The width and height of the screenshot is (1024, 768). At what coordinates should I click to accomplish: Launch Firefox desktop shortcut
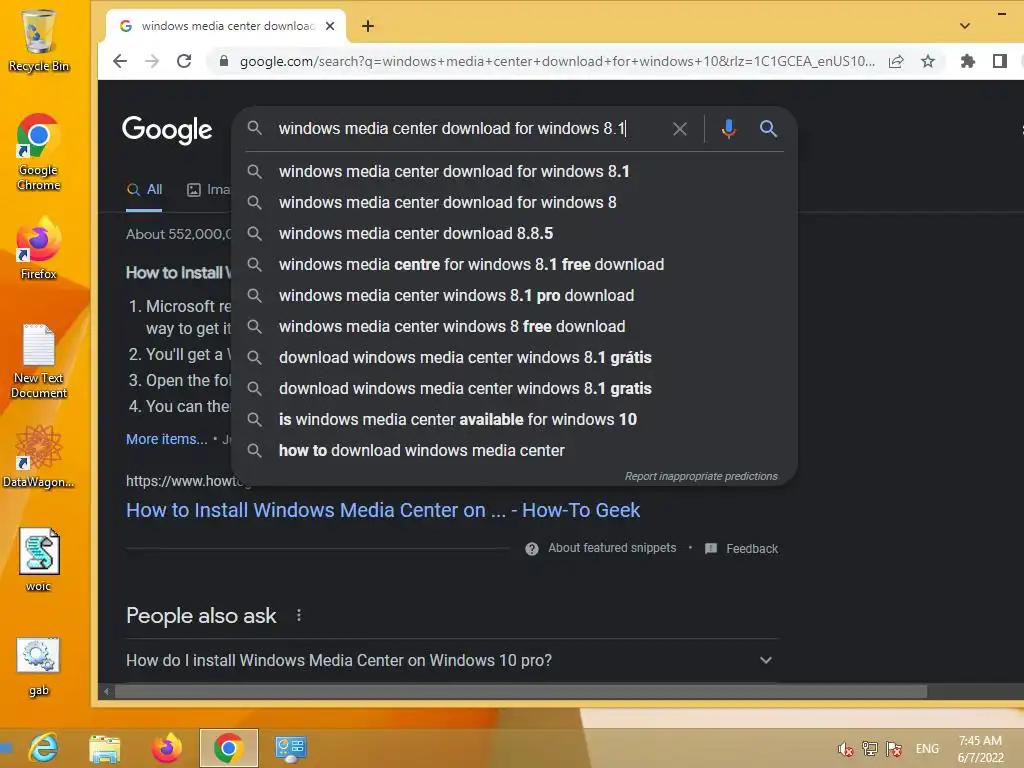point(39,249)
